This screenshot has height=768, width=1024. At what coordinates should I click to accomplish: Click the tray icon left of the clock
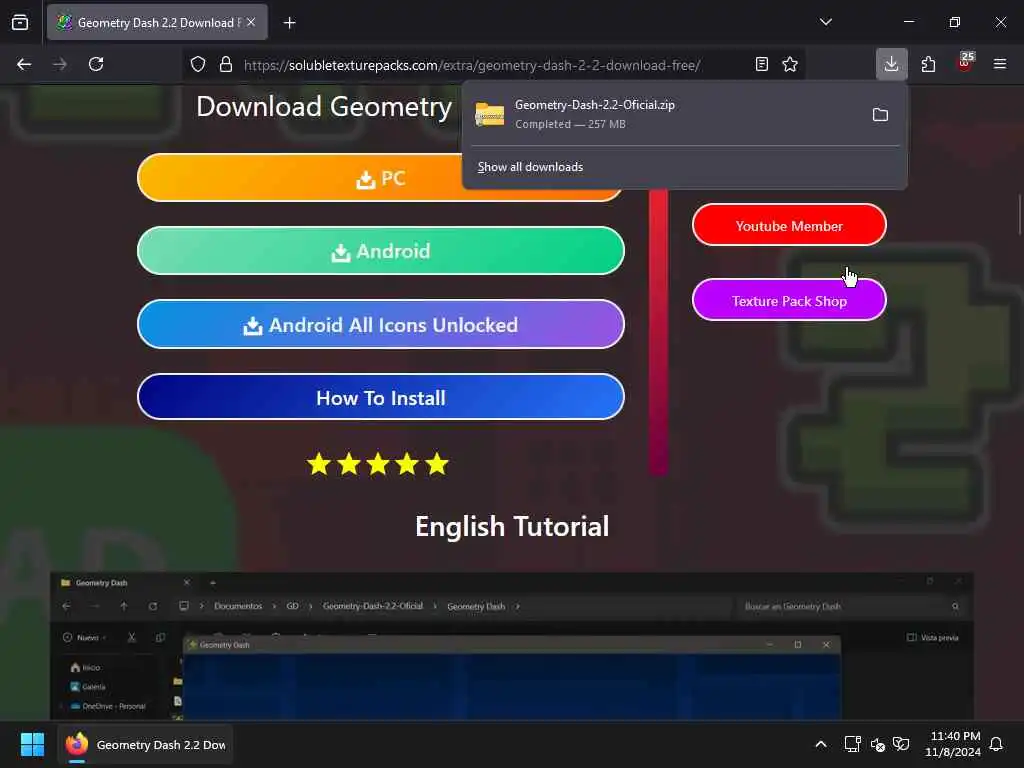pyautogui.click(x=901, y=744)
